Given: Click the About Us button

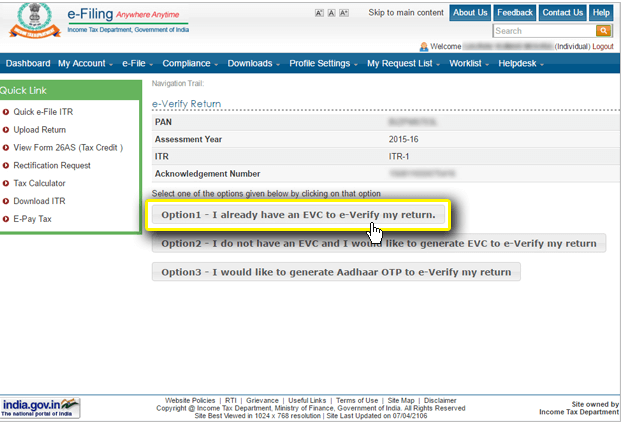Looking at the screenshot, I should coord(470,13).
